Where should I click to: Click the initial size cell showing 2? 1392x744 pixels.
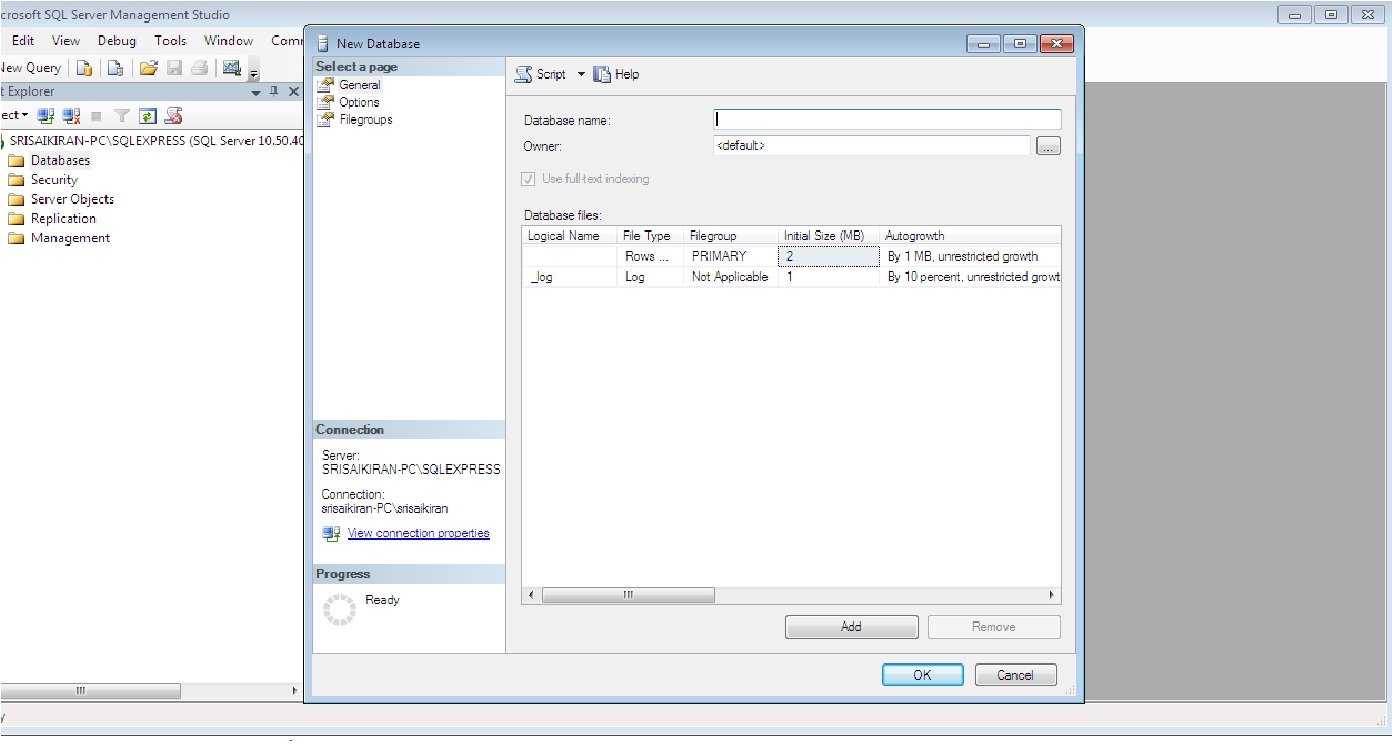(829, 256)
